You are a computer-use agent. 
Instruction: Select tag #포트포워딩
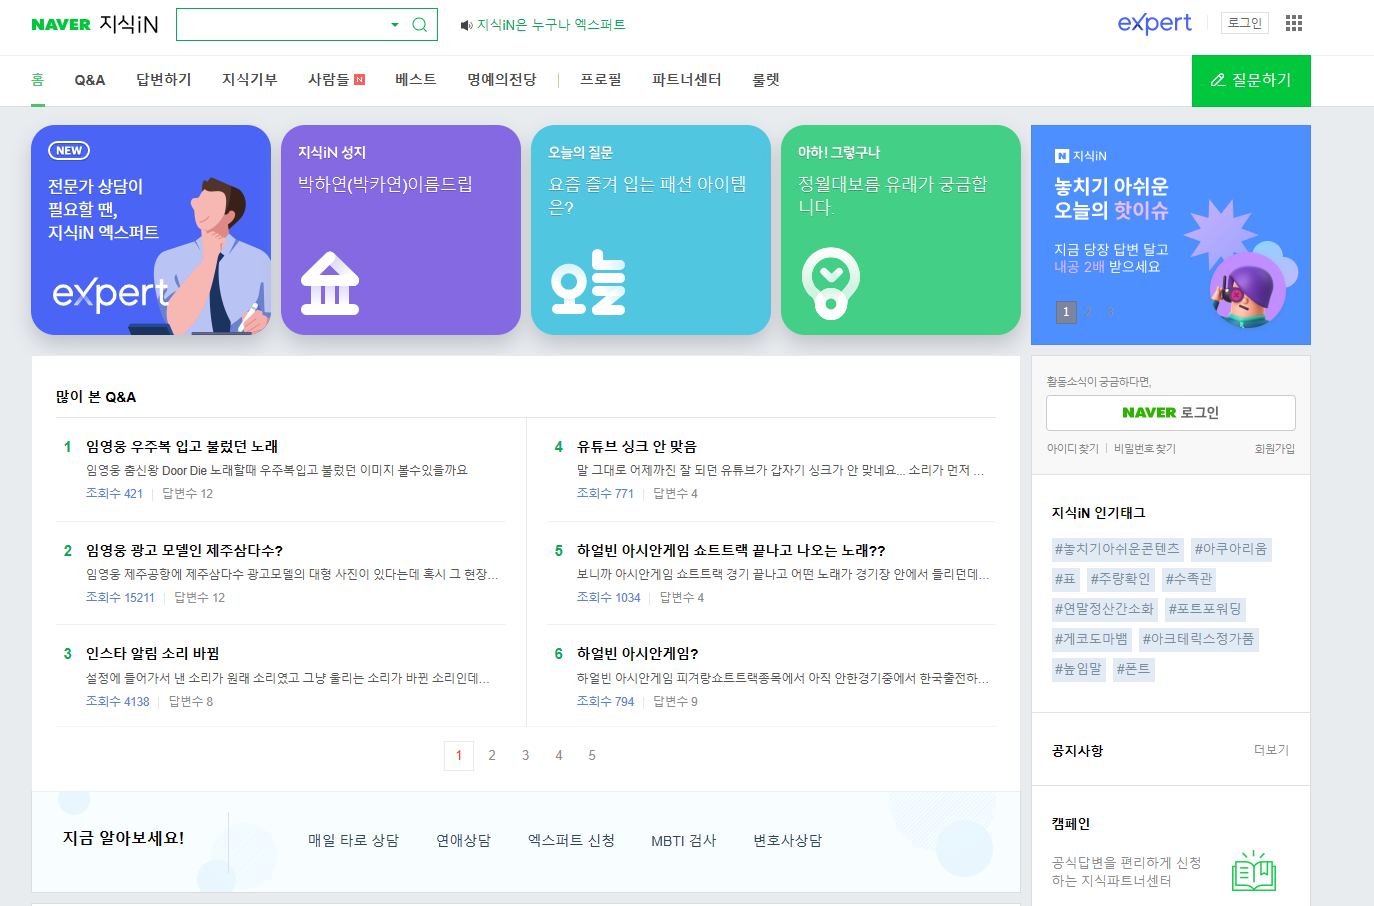(x=1205, y=609)
